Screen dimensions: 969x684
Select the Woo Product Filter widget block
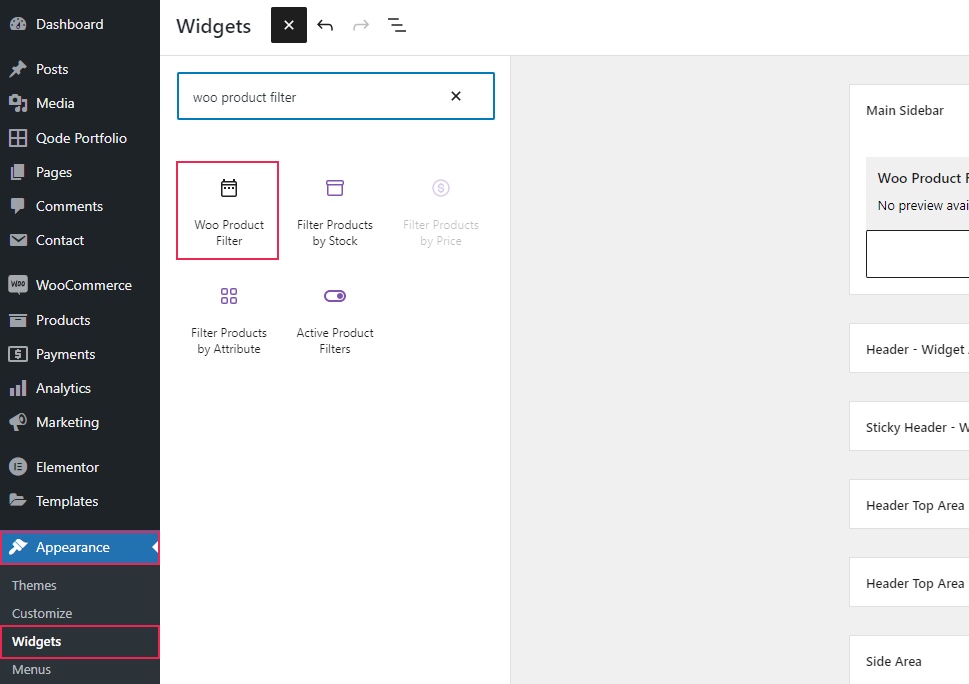pos(917,192)
